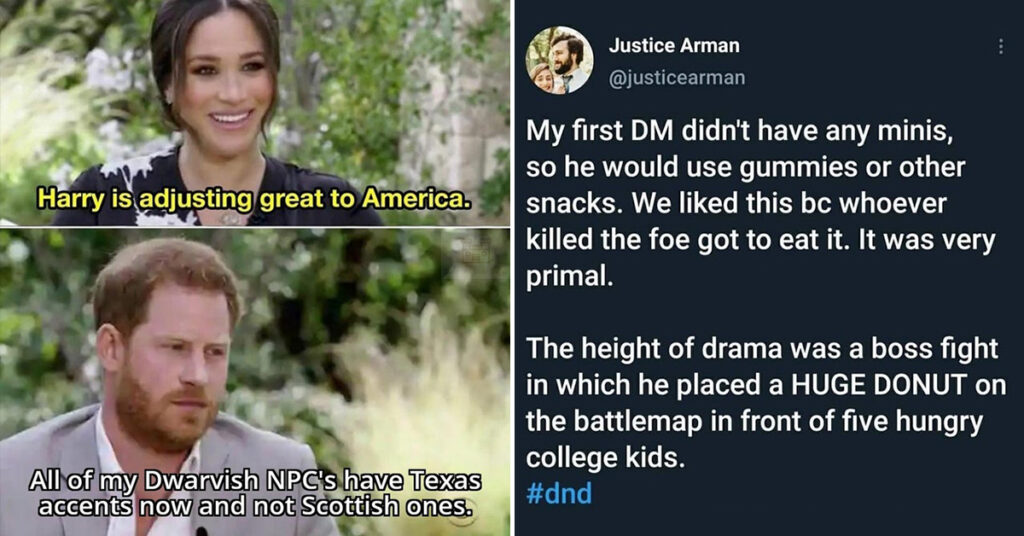Click the 'Dwarvish NPC's have Texas accents' caption
This screenshot has height=536, width=1024.
pos(255,493)
